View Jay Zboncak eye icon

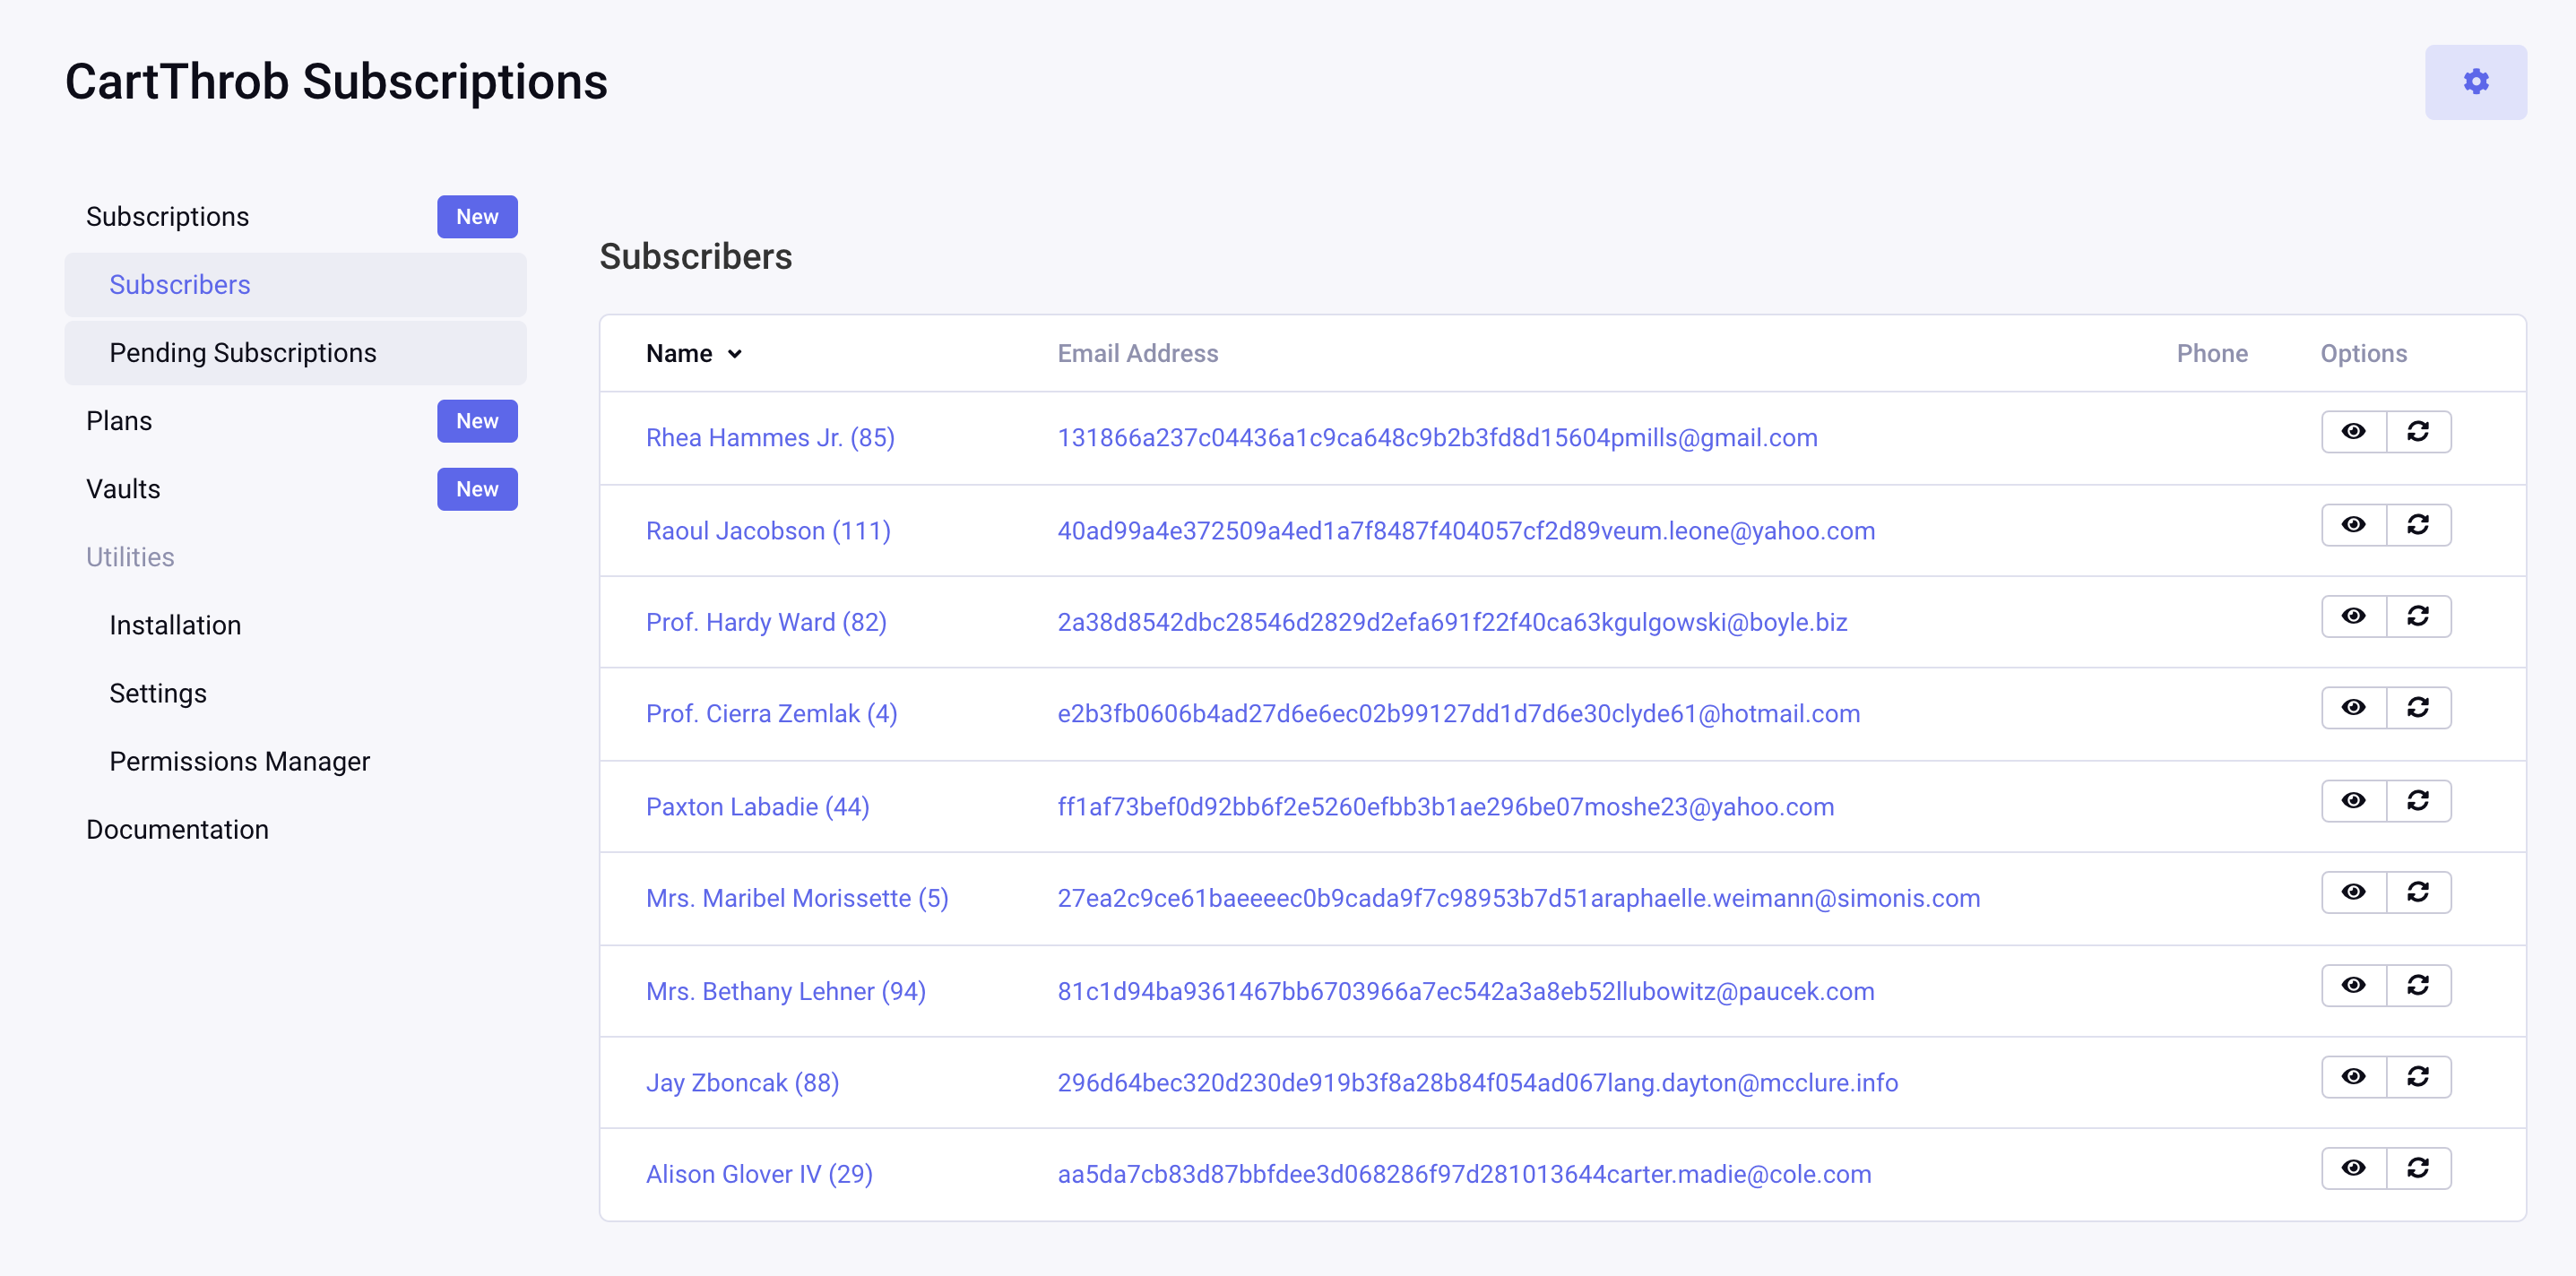(2353, 1077)
